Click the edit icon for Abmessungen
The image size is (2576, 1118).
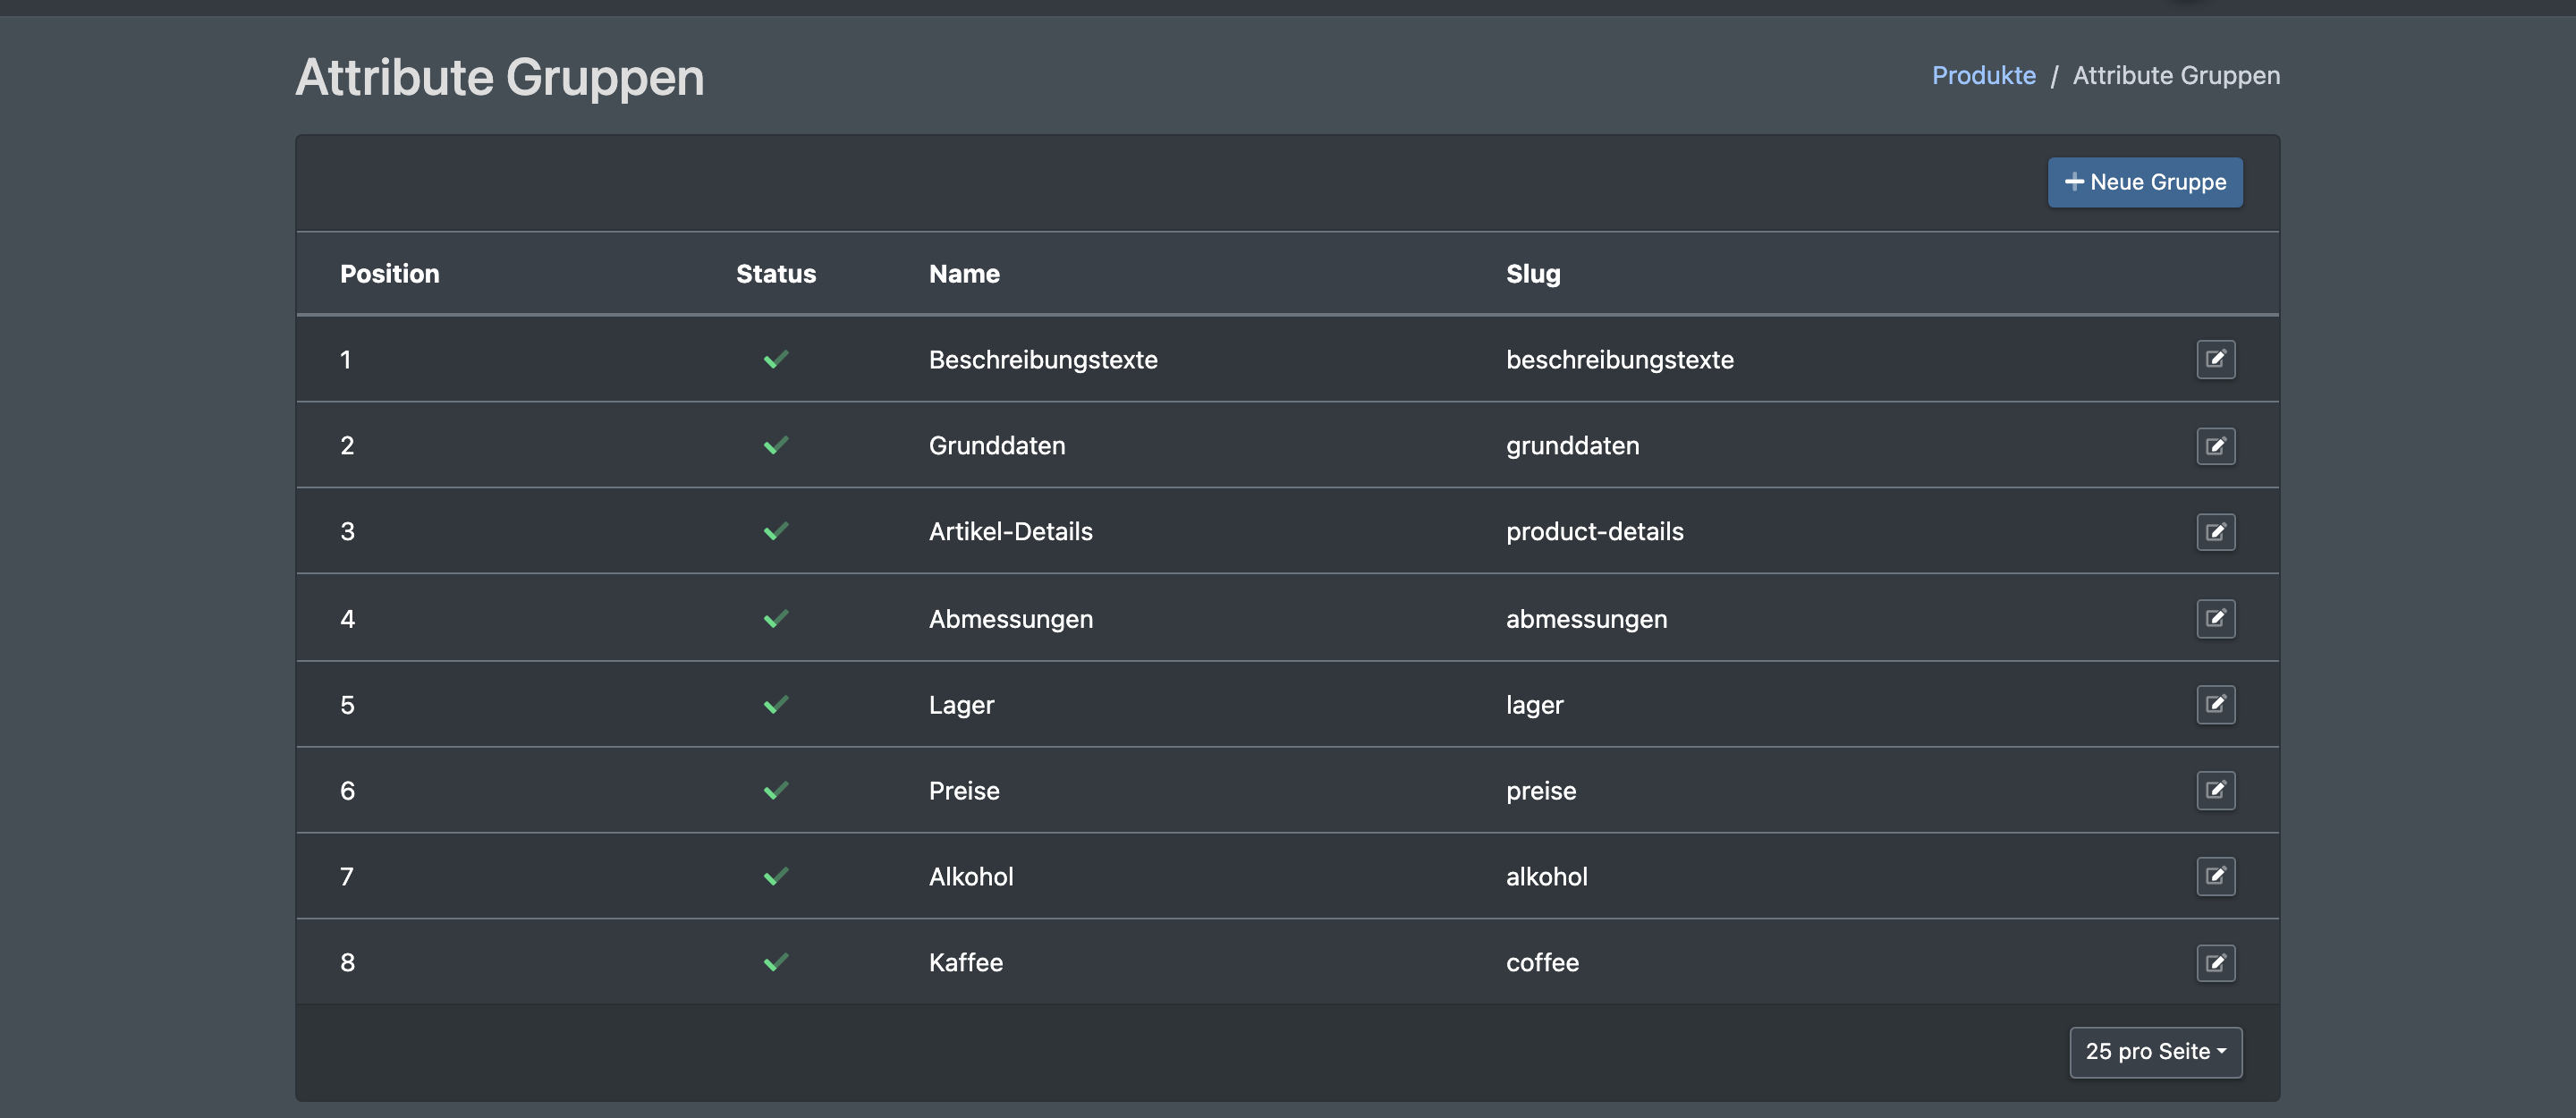pyautogui.click(x=2215, y=618)
